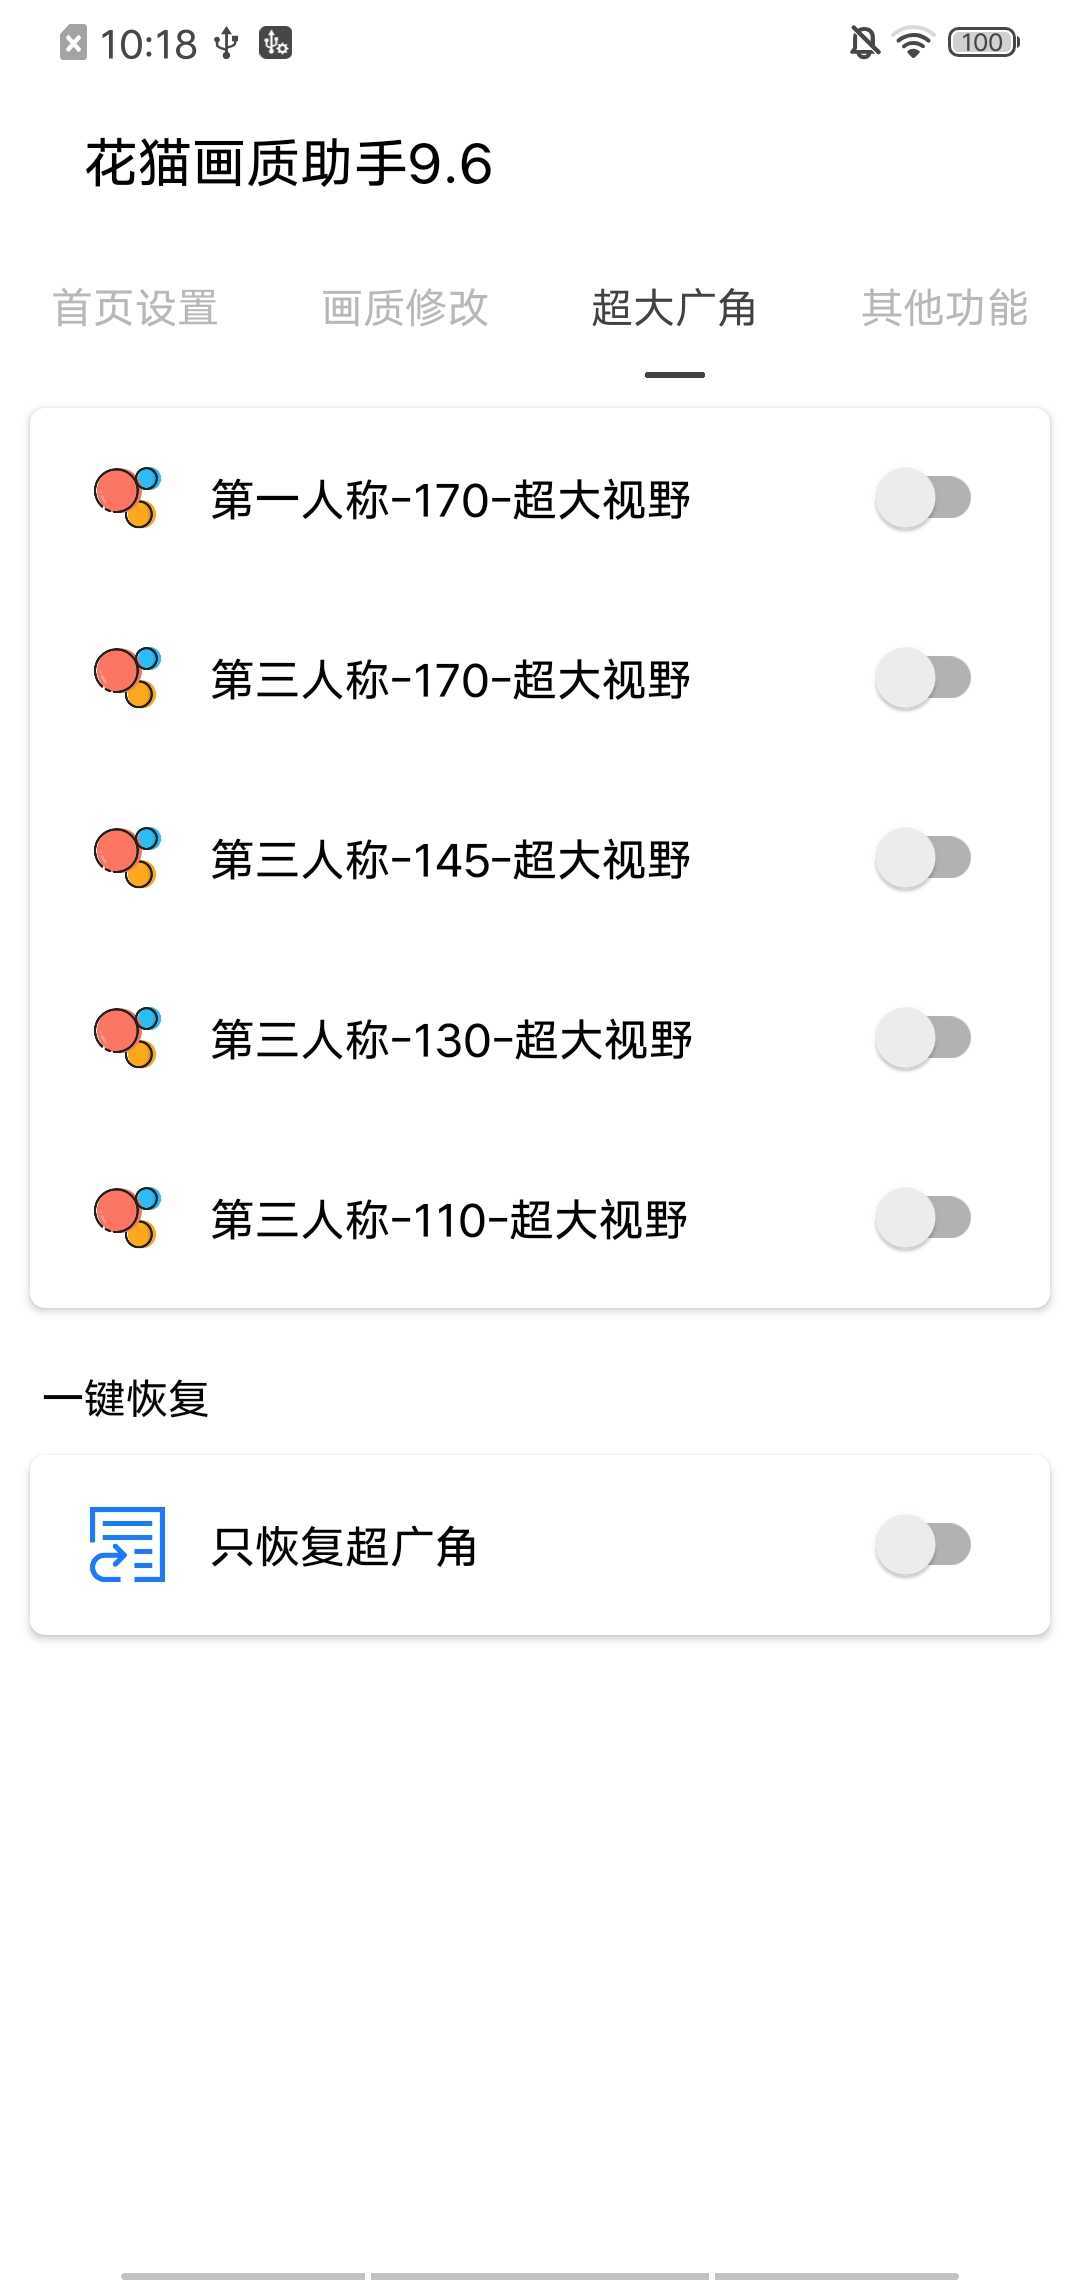
Task: Tap the bubbles icon beside 第一人称-170-超大视野
Action: point(127,497)
